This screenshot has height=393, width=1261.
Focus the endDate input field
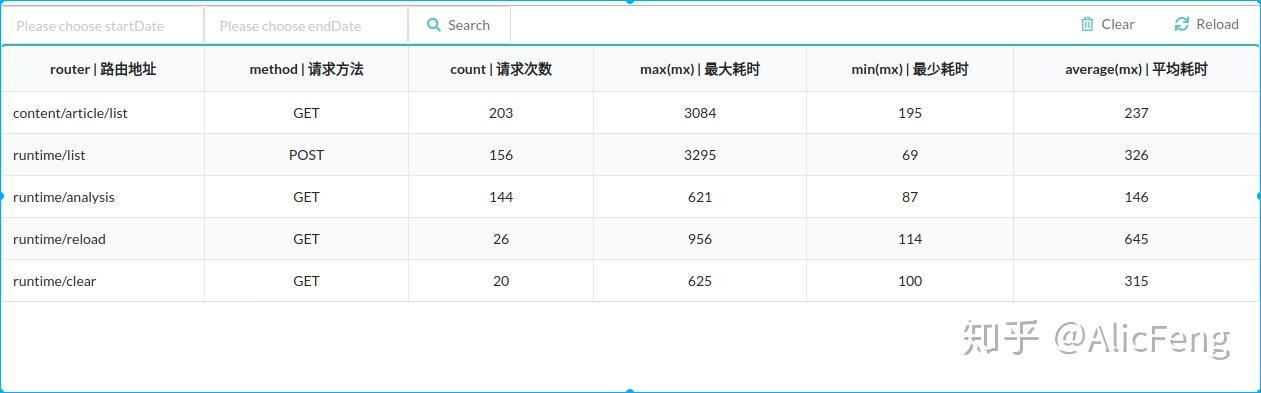[306, 25]
